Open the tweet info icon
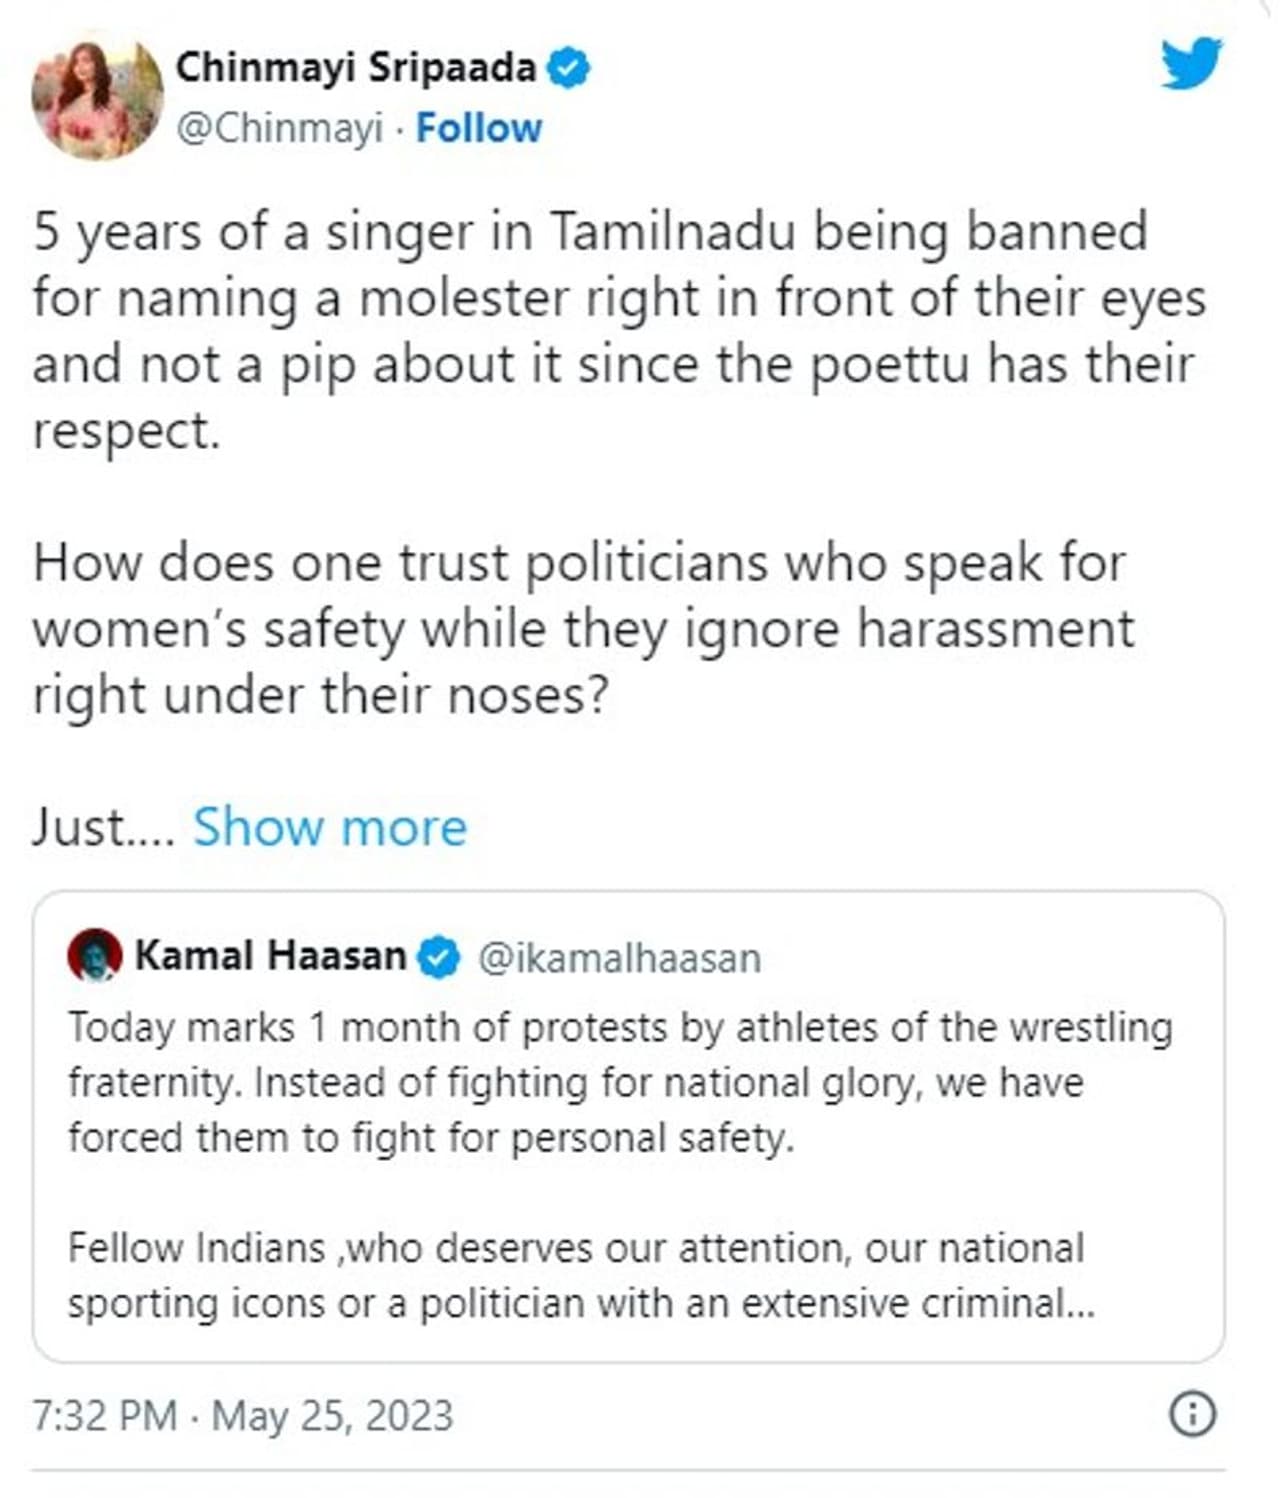Screen dimensions: 1280x1498 pos(1192,1414)
